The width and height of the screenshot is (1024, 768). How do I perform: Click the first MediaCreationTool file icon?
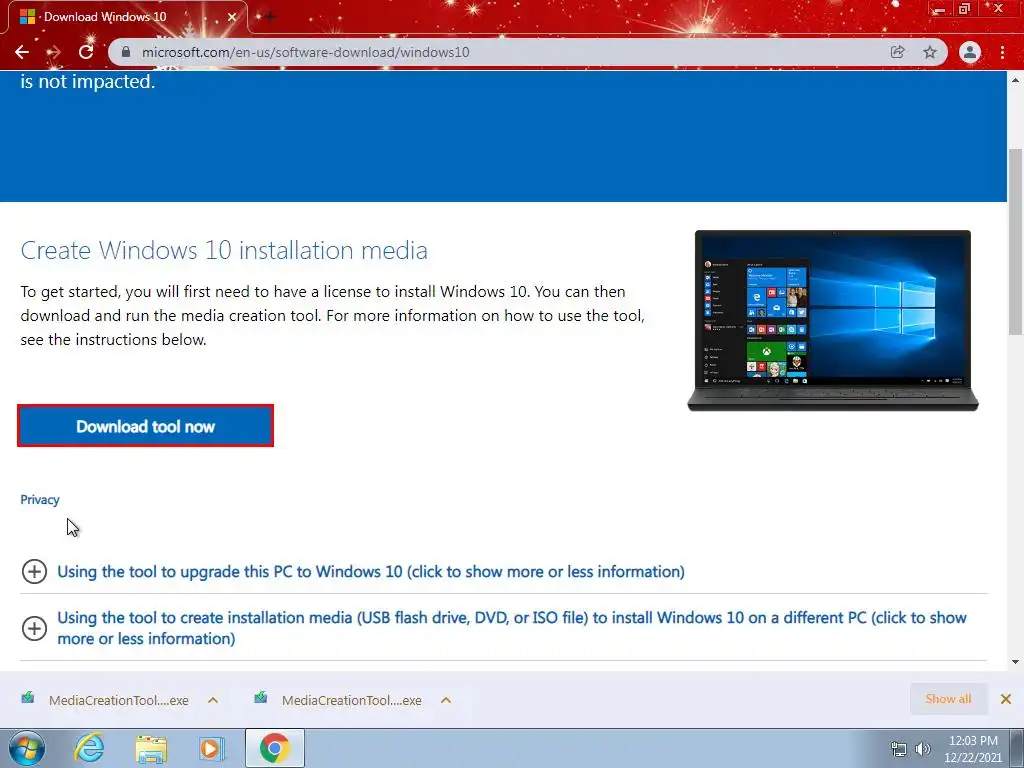click(27, 697)
